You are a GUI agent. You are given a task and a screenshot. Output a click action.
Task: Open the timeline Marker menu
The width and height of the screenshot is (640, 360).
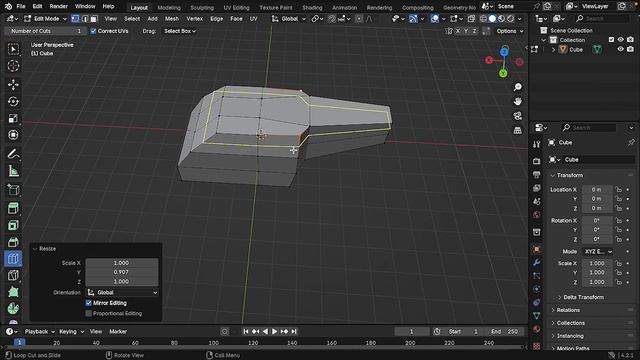click(118, 331)
